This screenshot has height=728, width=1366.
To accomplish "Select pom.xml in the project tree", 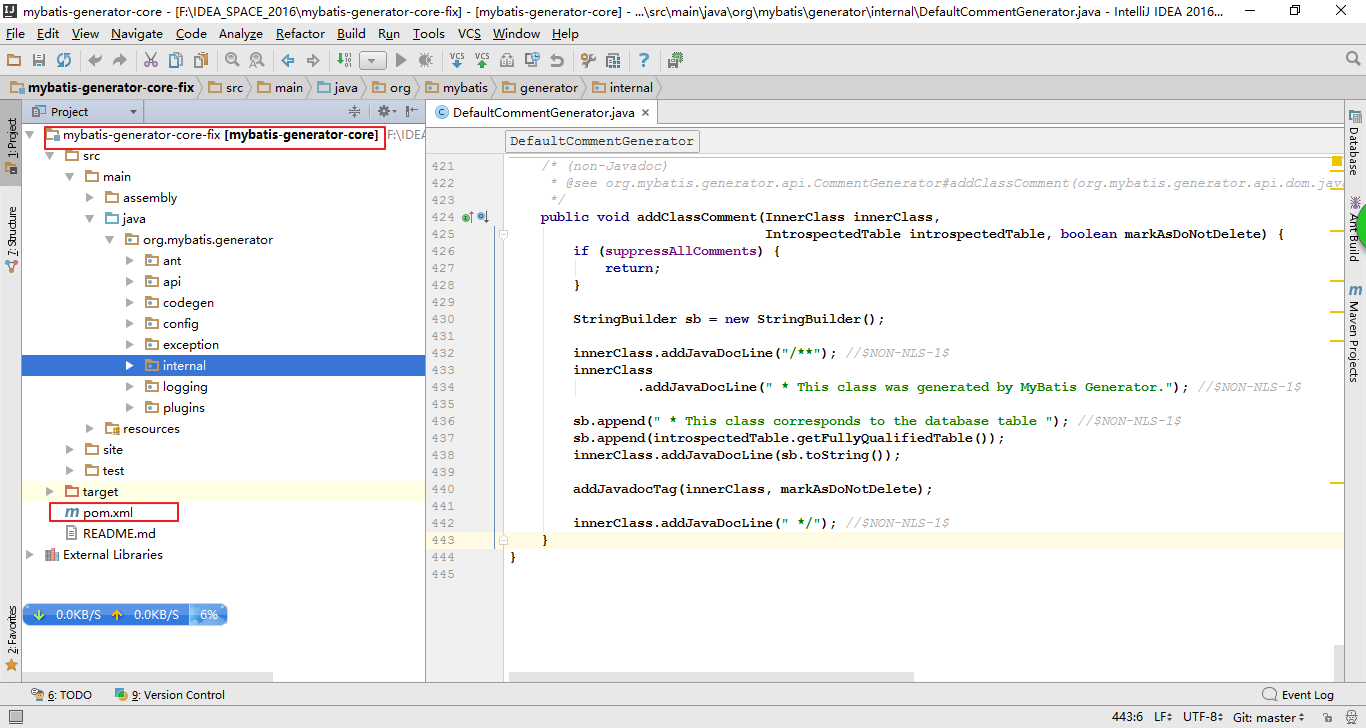I will click(x=108, y=513).
